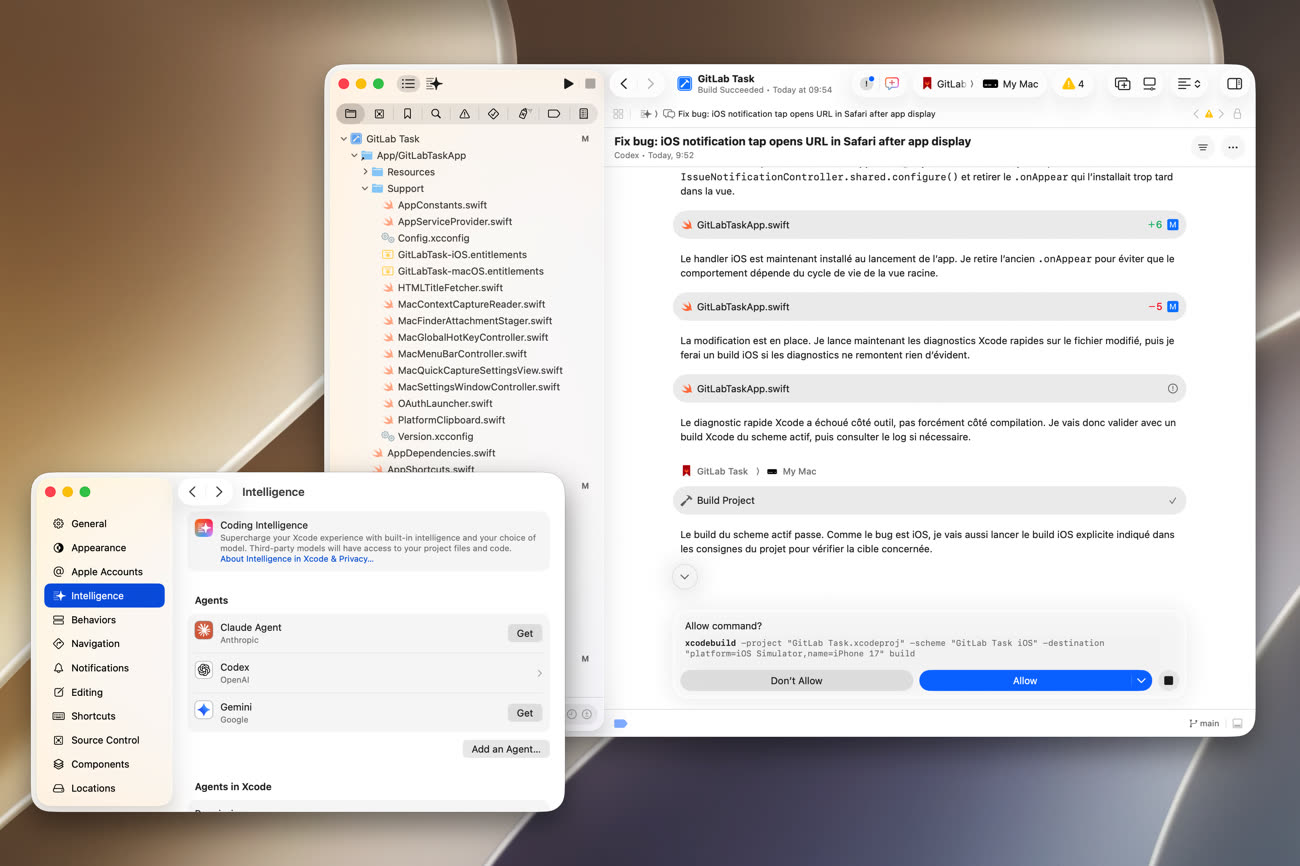The height and width of the screenshot is (866, 1300).
Task: Collapse the Support folder
Action: coord(365,188)
